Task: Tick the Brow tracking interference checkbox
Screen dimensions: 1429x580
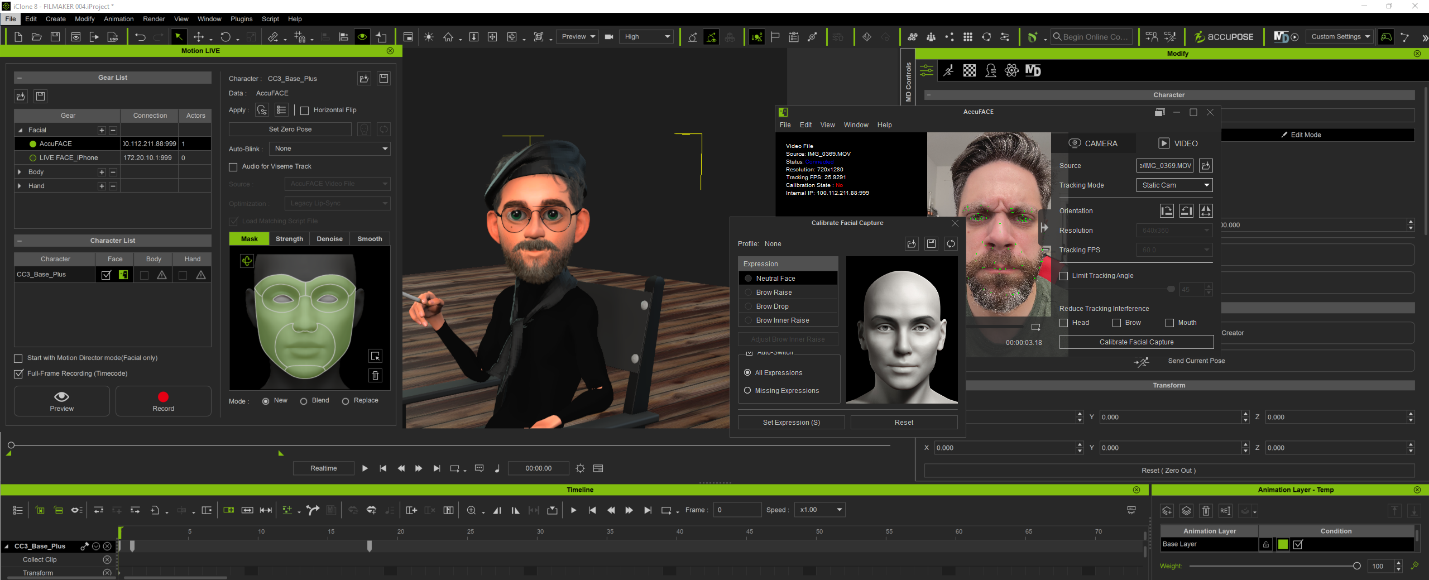Action: coord(1116,323)
